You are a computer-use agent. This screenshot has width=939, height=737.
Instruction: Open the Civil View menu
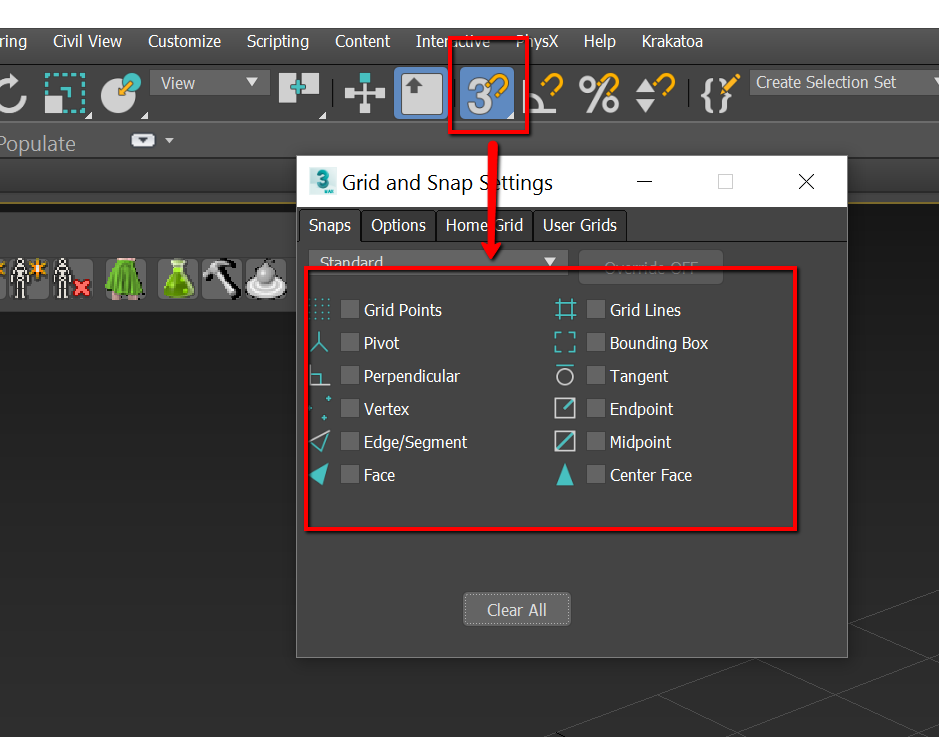tap(87, 41)
